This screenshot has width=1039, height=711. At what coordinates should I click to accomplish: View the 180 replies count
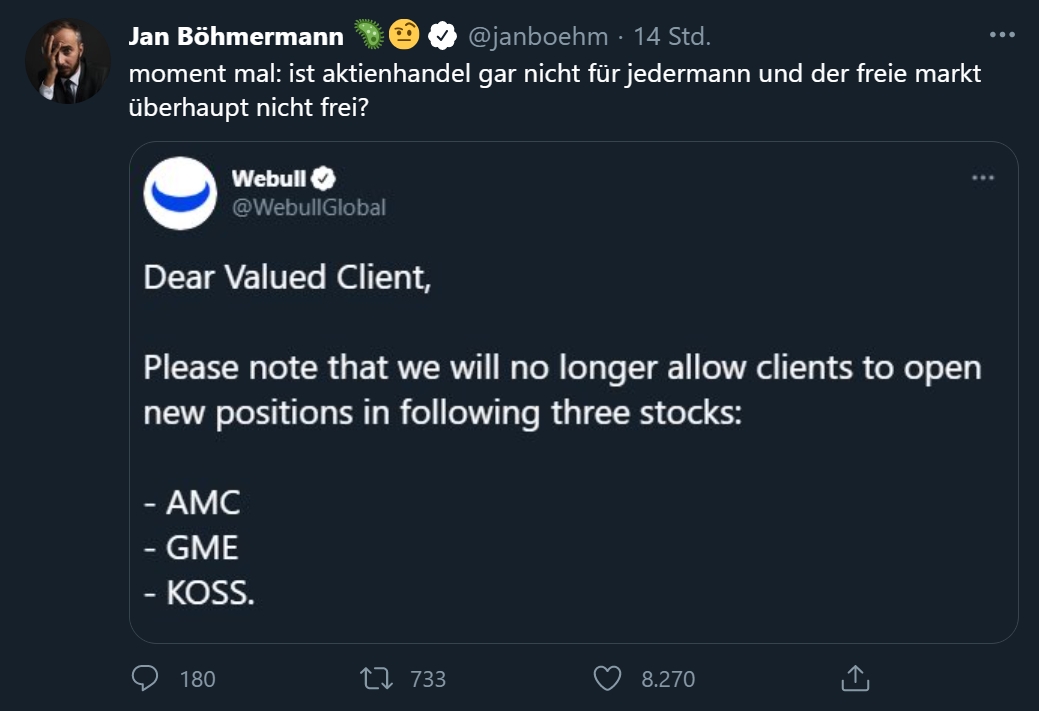click(x=197, y=679)
